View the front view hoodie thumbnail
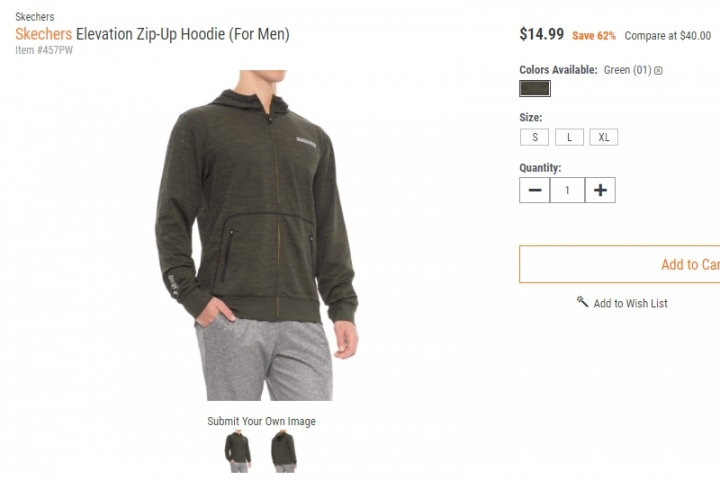The image size is (720, 480). 238,451
